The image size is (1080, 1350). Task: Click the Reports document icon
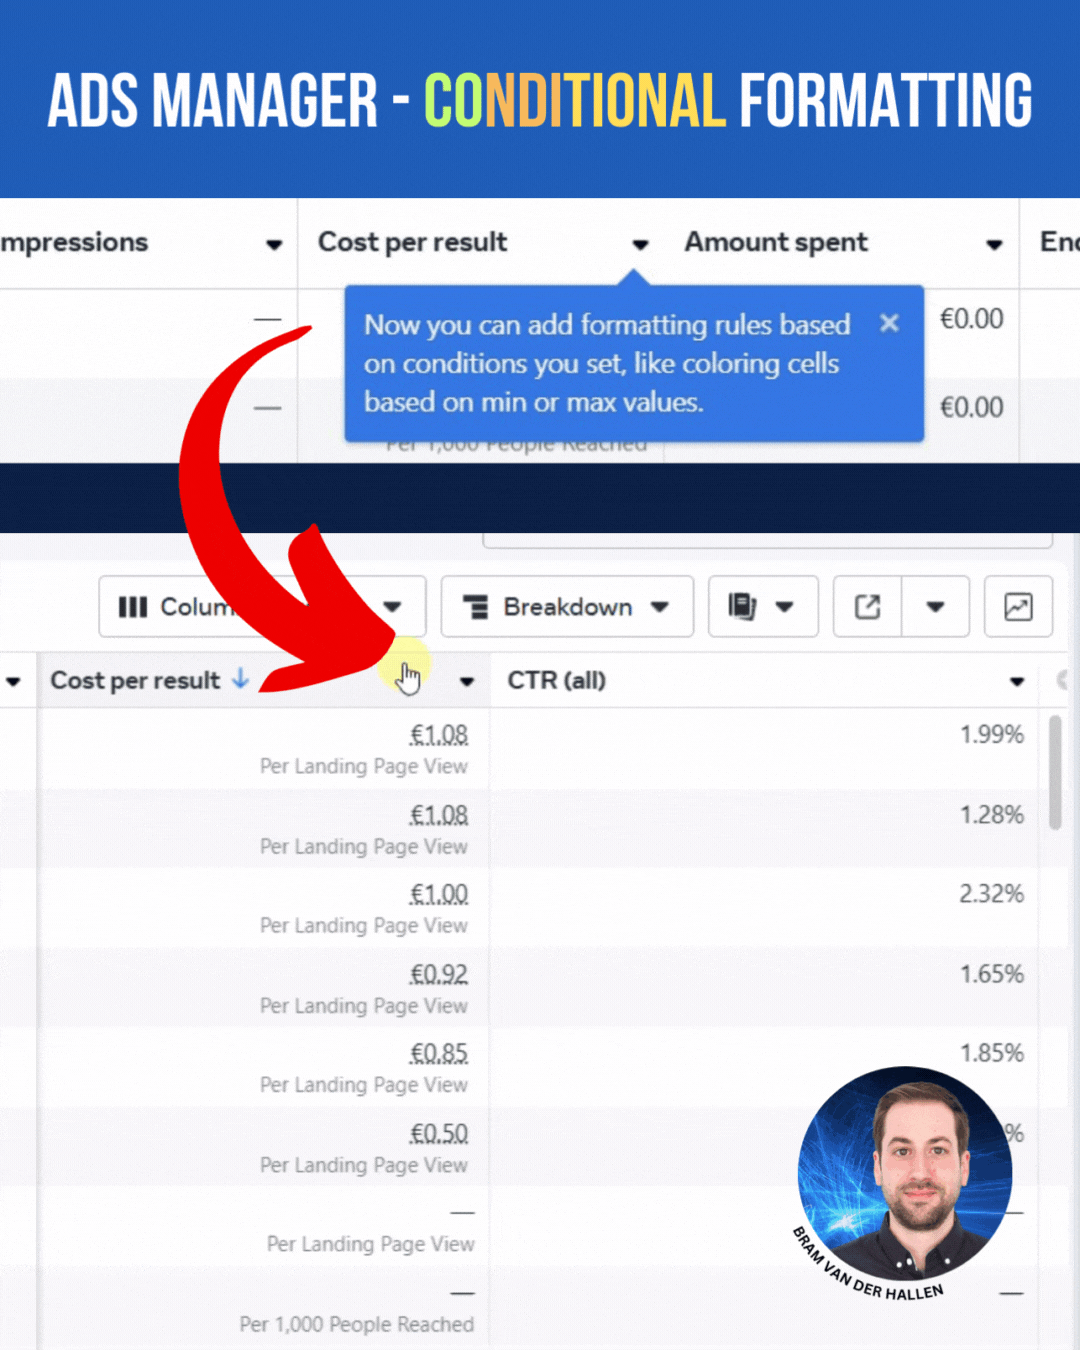(x=742, y=607)
